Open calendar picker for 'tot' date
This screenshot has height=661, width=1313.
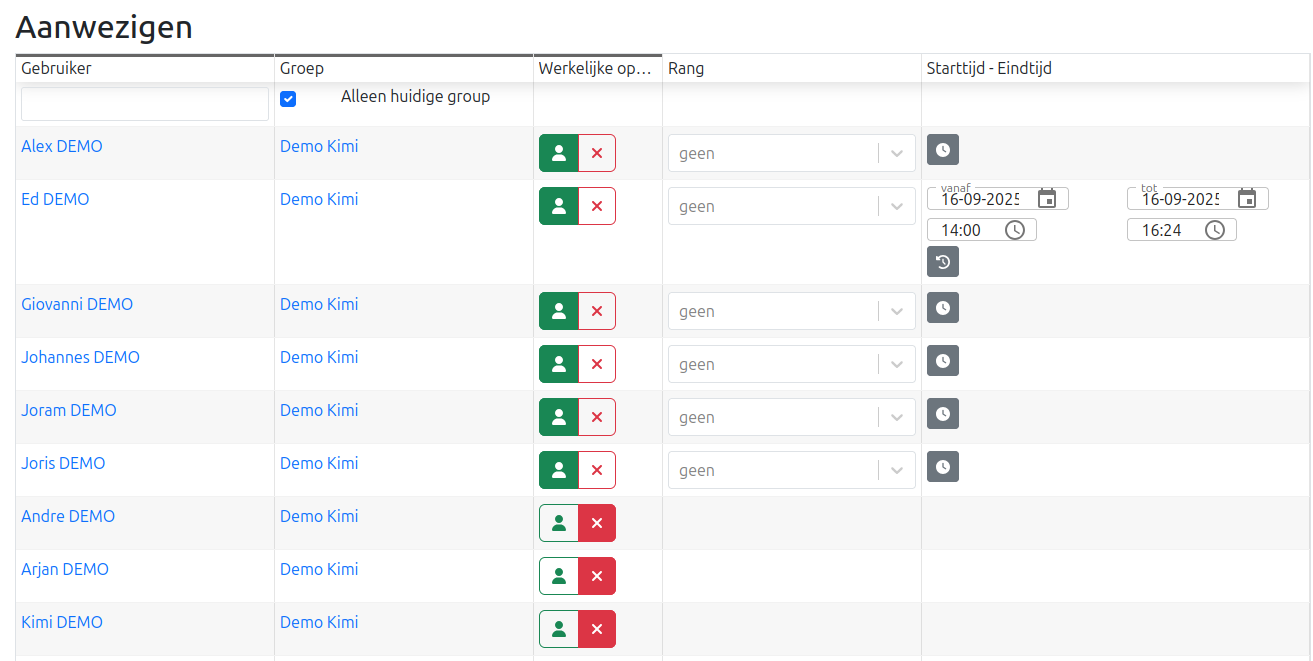click(x=1247, y=198)
